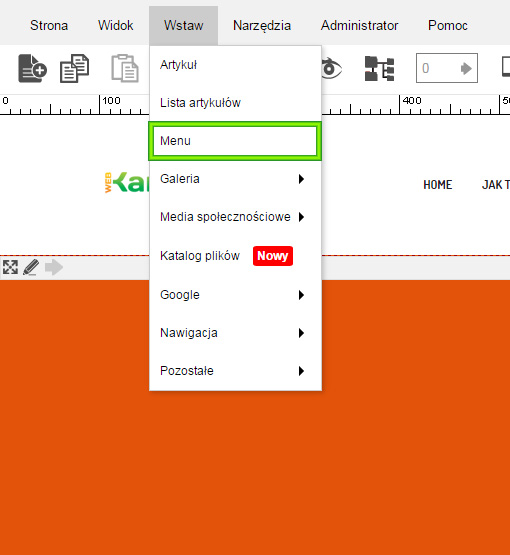Expand the Nawigacja submenu
The height and width of the screenshot is (555, 510).
235,333
